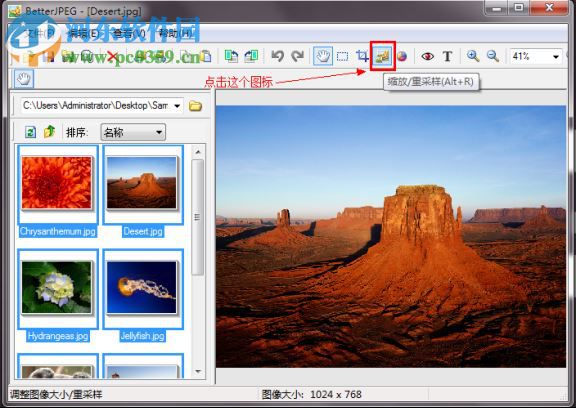
Task: Zoom in with the magnifier plus icon
Action: 473,56
